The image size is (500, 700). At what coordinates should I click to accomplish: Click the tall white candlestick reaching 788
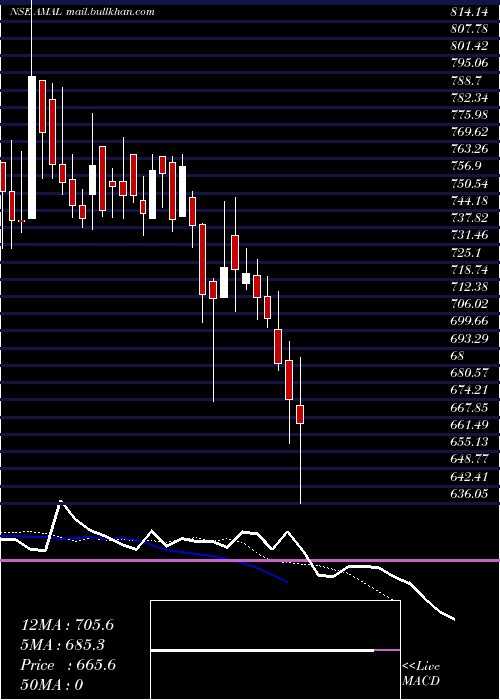point(32,147)
